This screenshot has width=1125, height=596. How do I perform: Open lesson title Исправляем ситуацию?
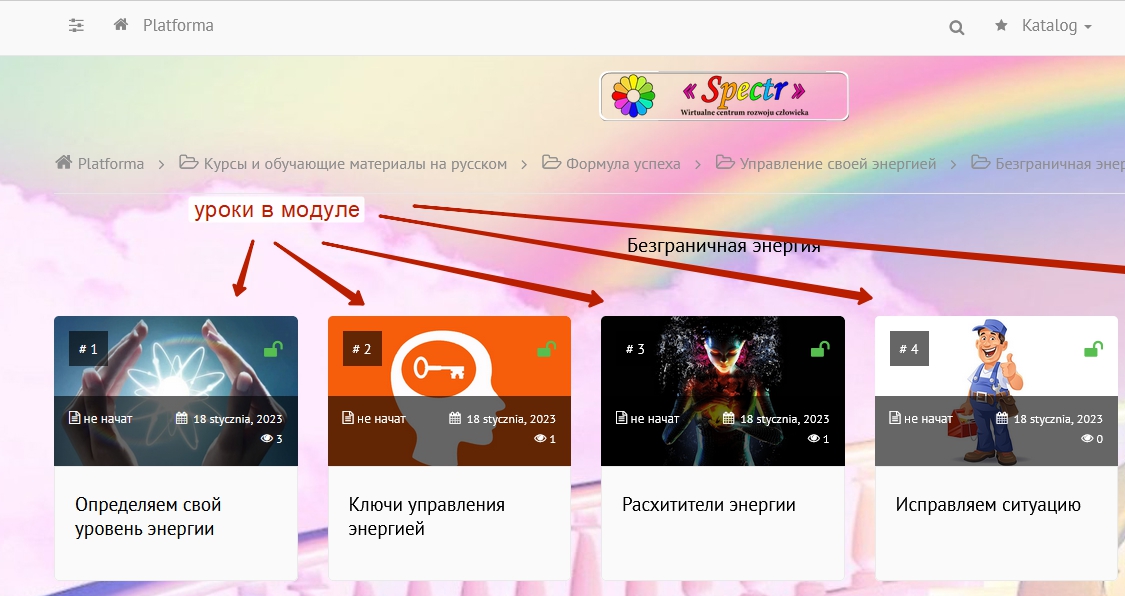[x=988, y=505]
